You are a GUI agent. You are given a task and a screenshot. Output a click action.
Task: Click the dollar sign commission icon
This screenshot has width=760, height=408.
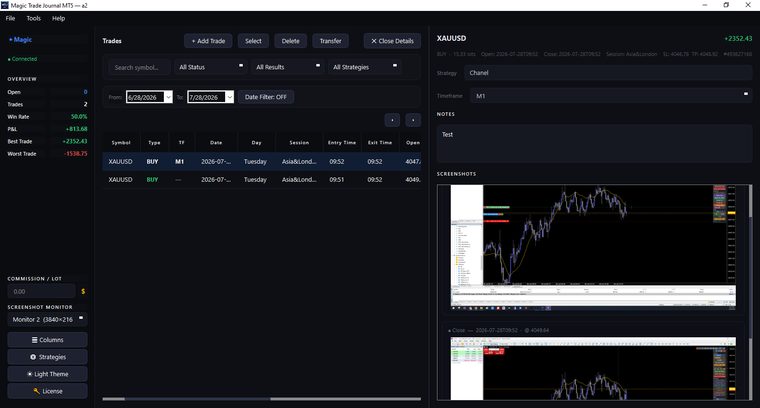83,291
